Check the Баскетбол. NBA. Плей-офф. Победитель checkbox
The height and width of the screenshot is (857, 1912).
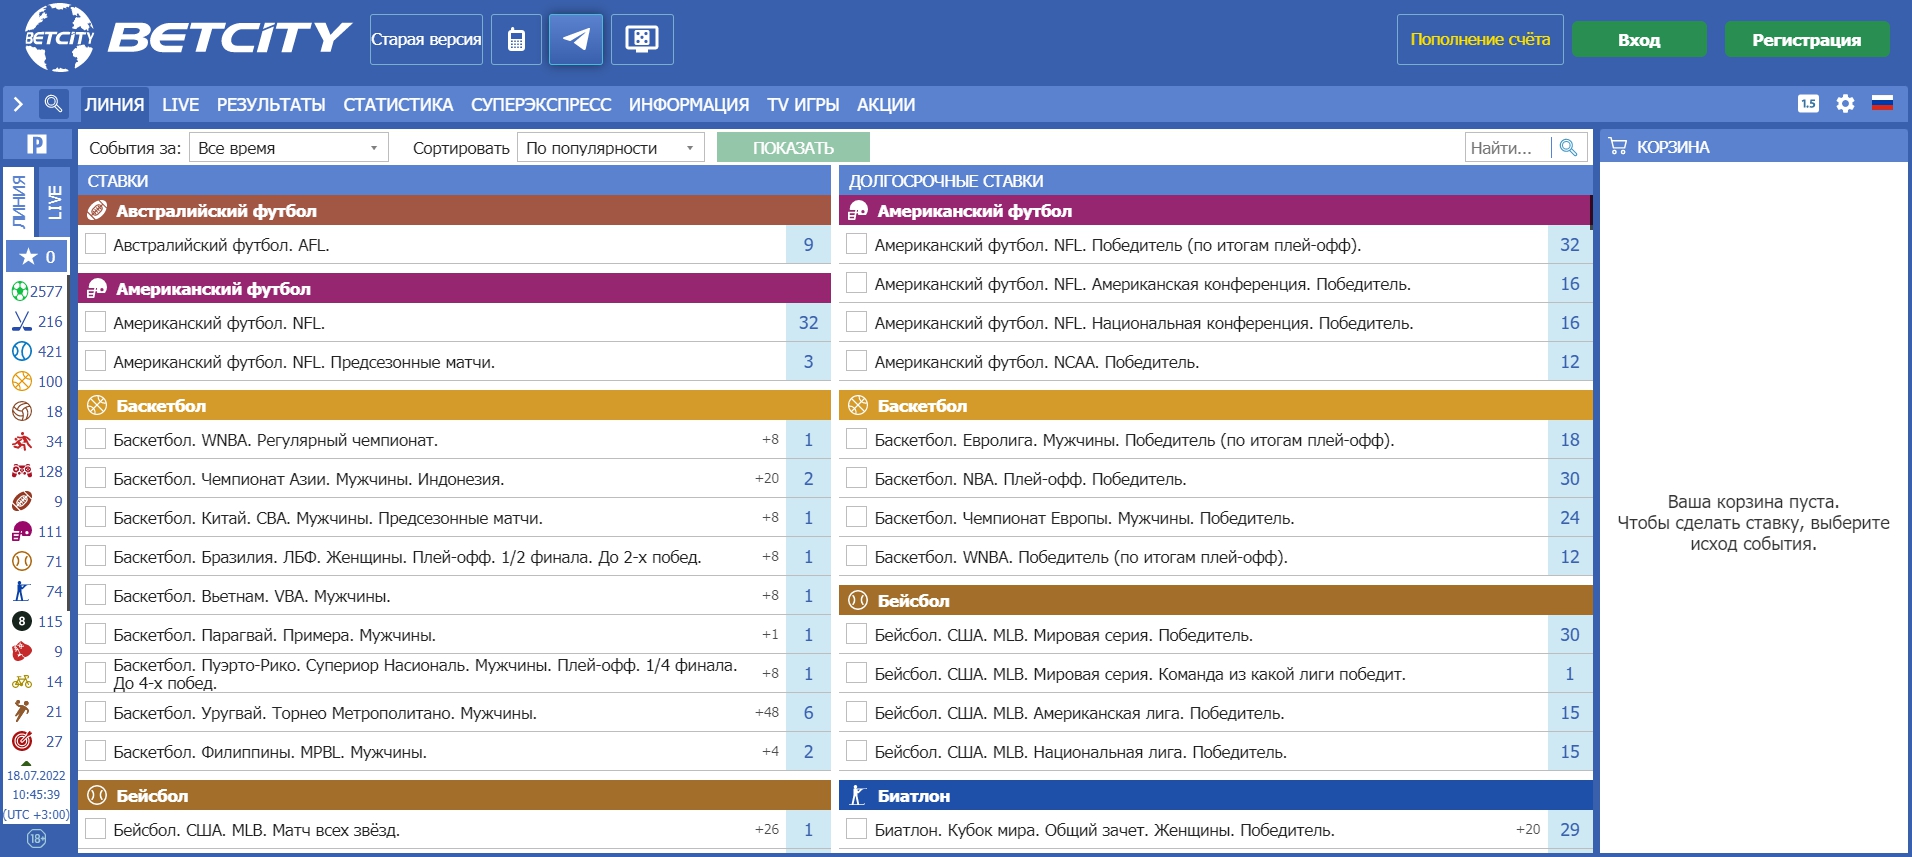857,478
